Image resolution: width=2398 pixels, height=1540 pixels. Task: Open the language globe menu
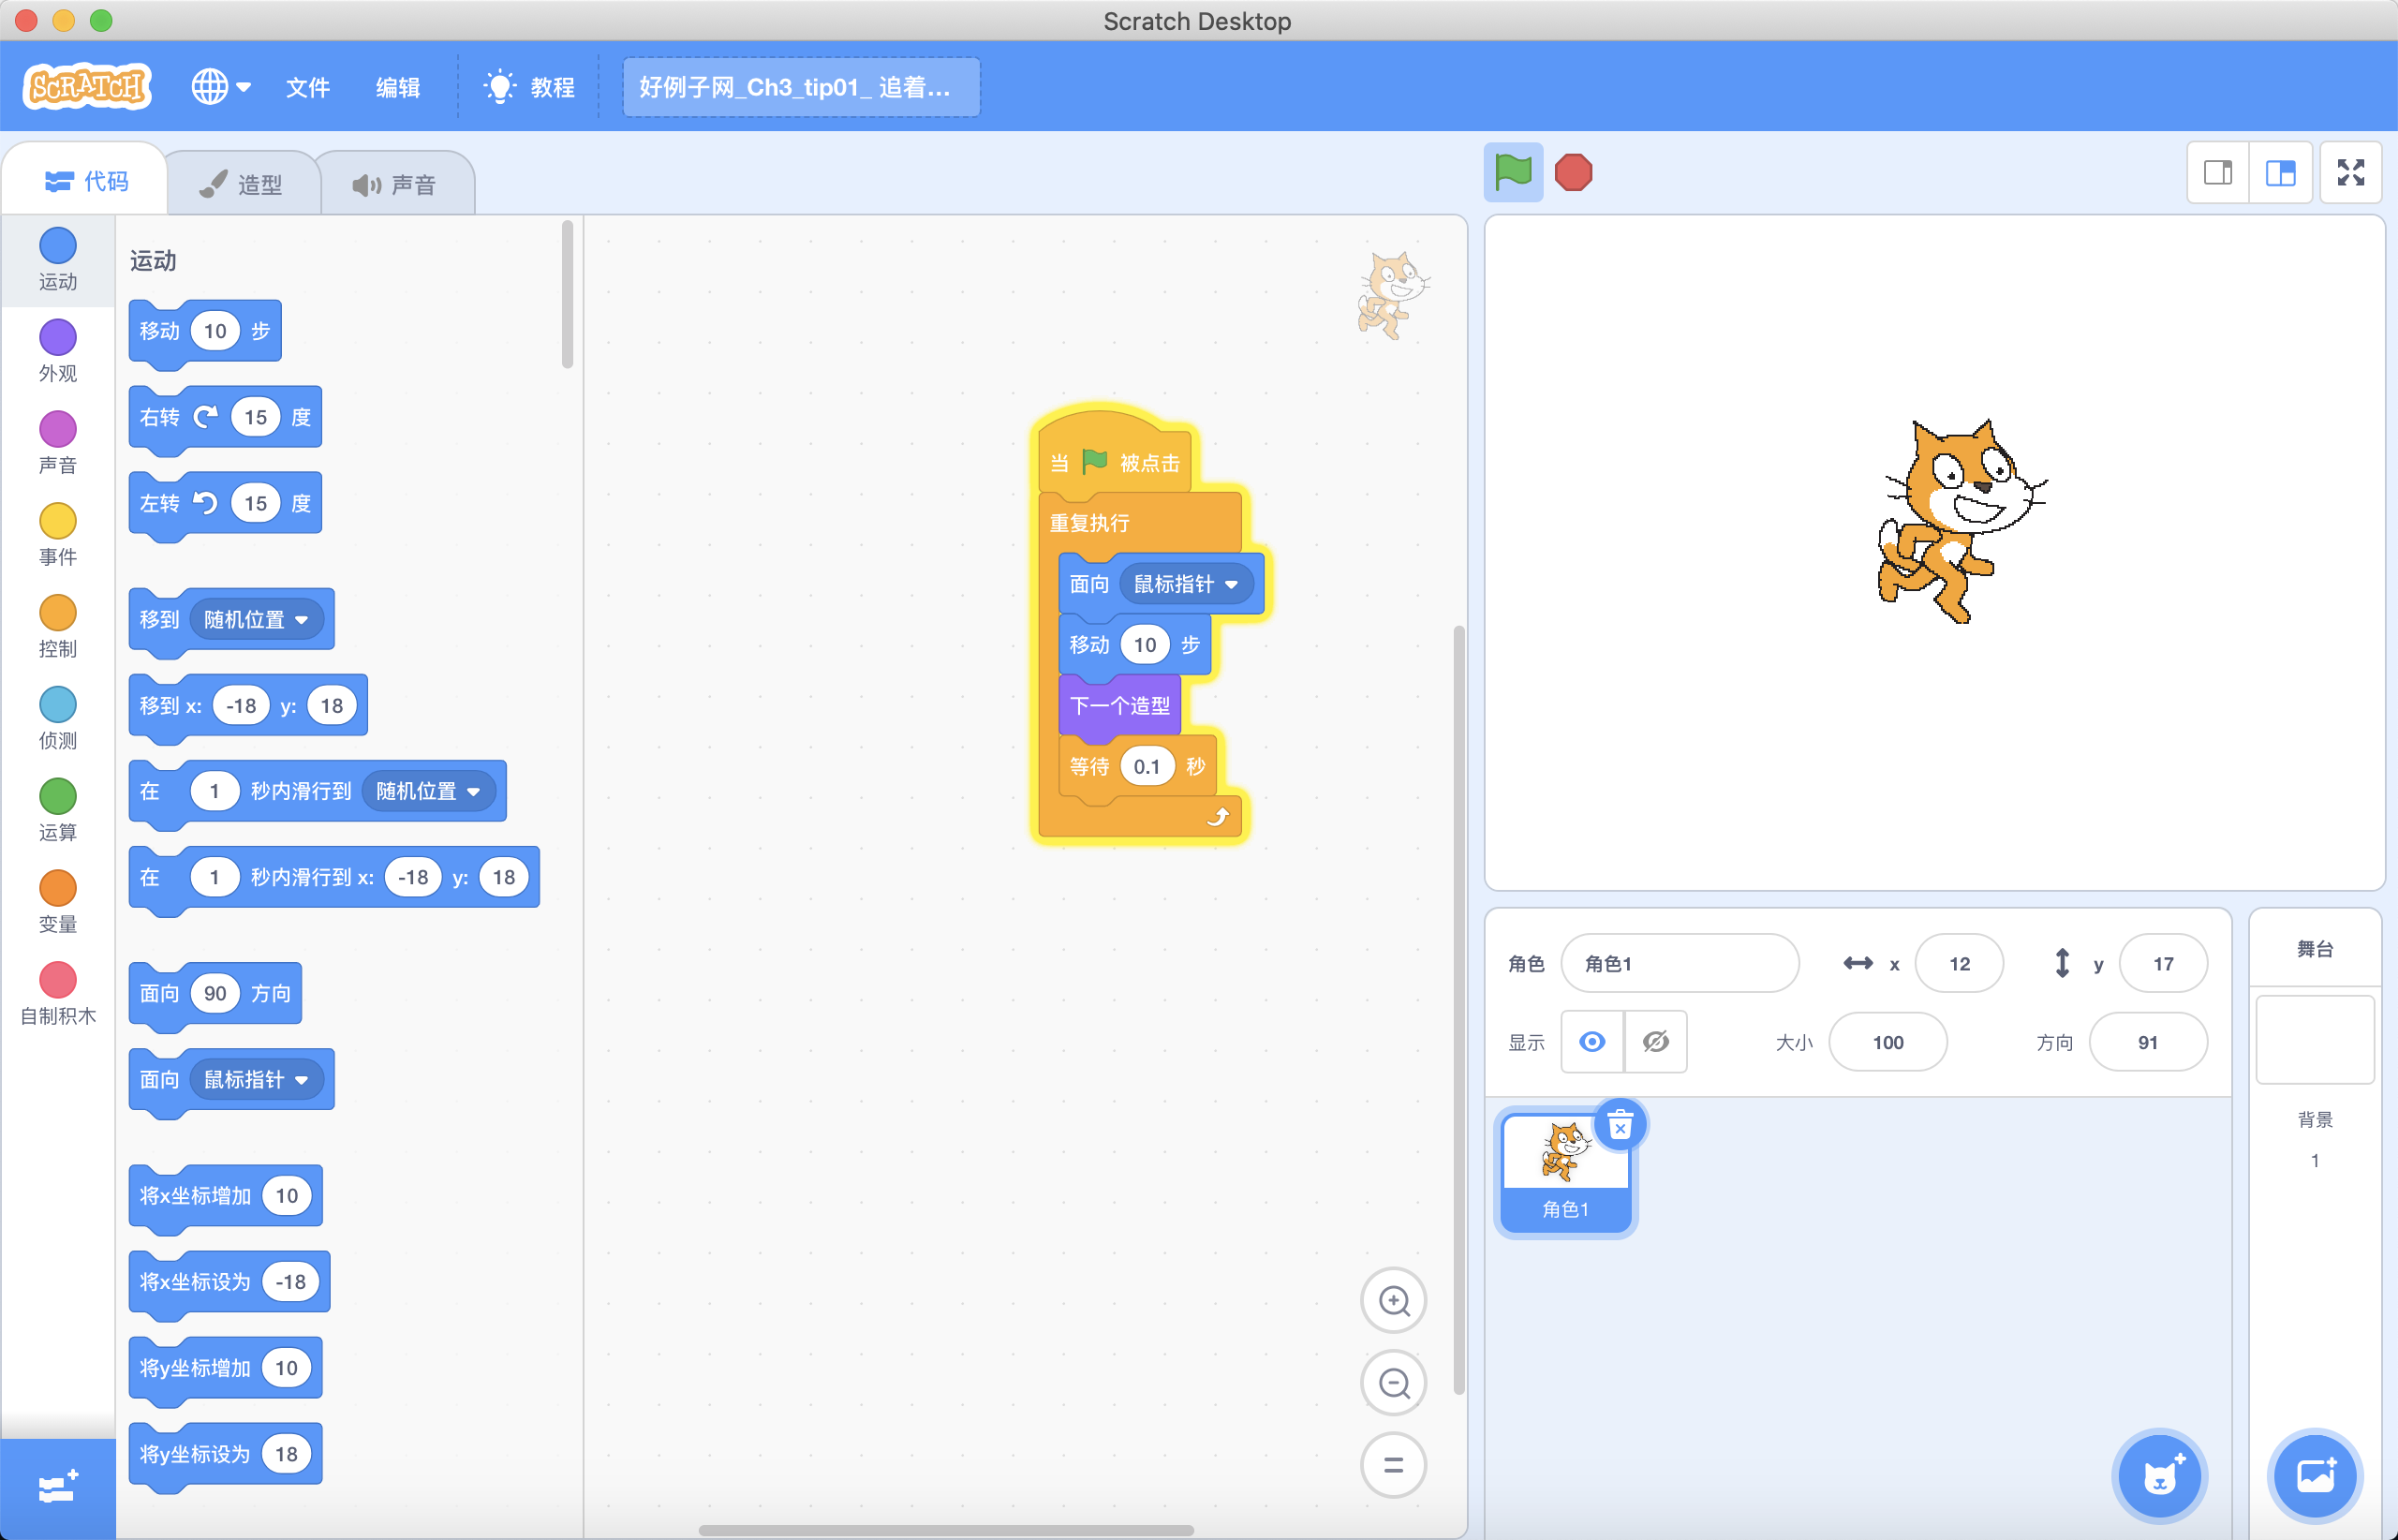[220, 87]
